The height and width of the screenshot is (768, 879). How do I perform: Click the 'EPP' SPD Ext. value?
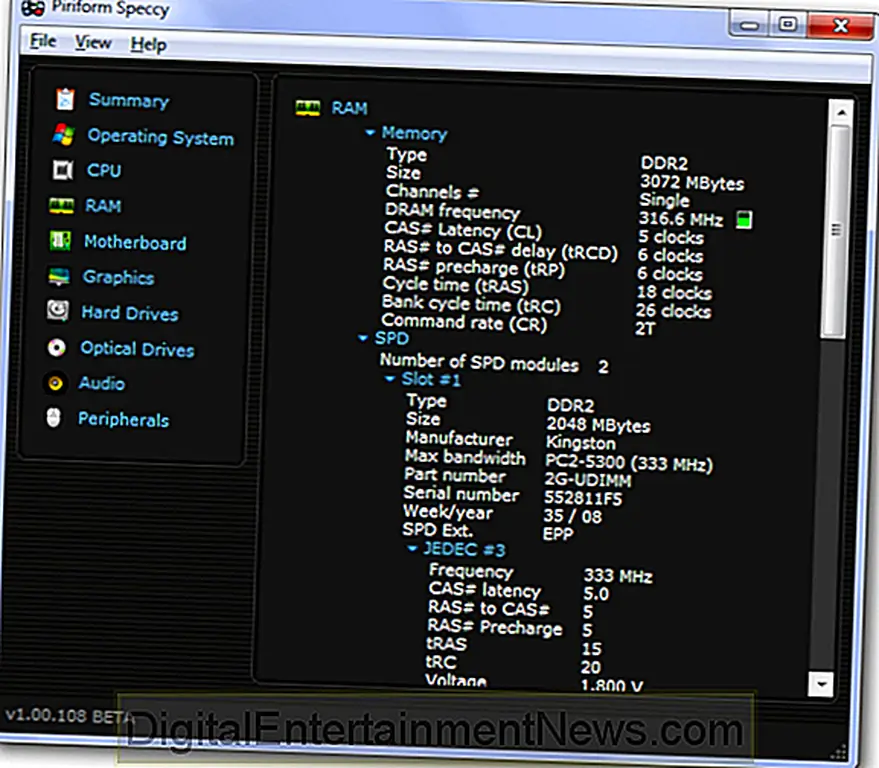point(558,533)
